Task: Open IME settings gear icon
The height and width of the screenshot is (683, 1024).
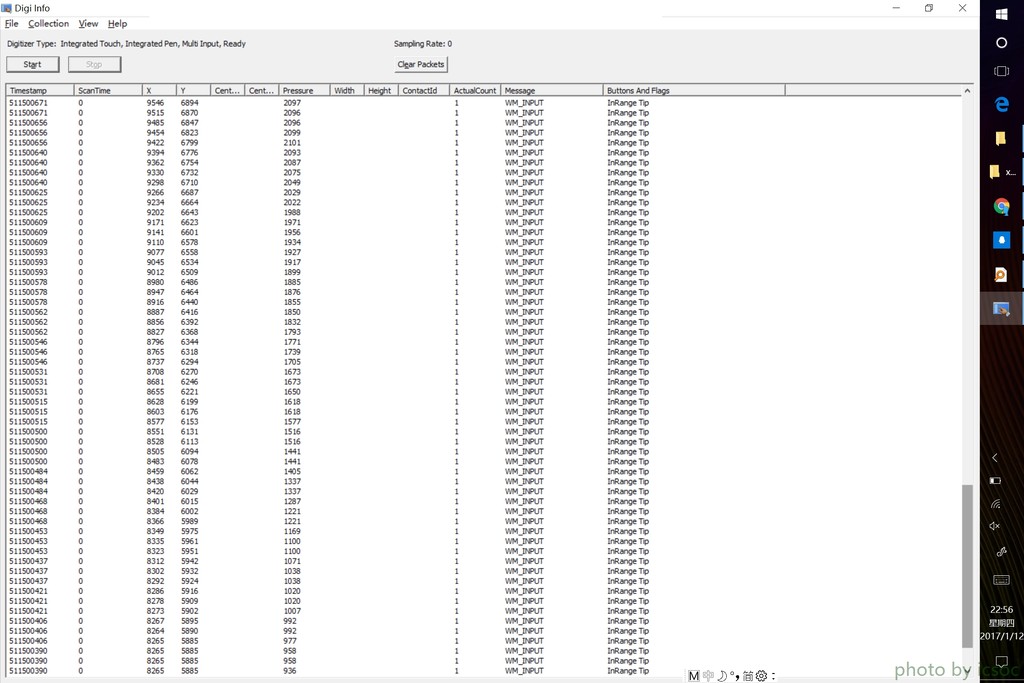Action: (761, 676)
